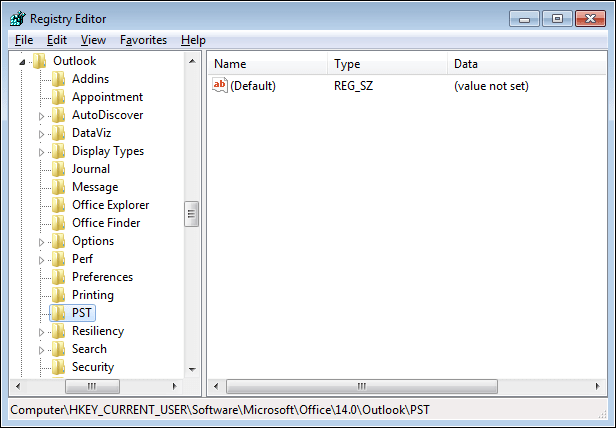Click the tree pane vertical scroll thumb
The height and width of the screenshot is (428, 616).
[192, 214]
